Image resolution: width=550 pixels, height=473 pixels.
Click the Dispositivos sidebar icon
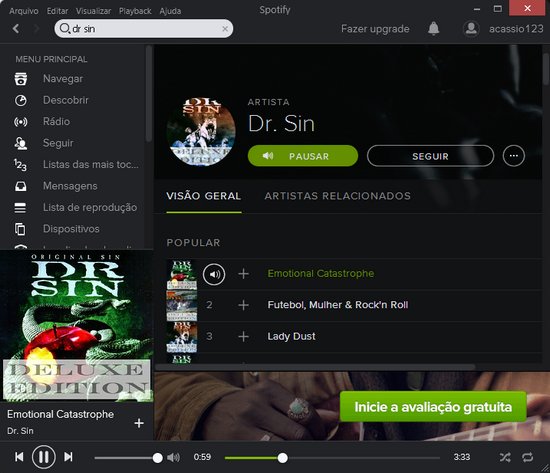click(x=20, y=229)
